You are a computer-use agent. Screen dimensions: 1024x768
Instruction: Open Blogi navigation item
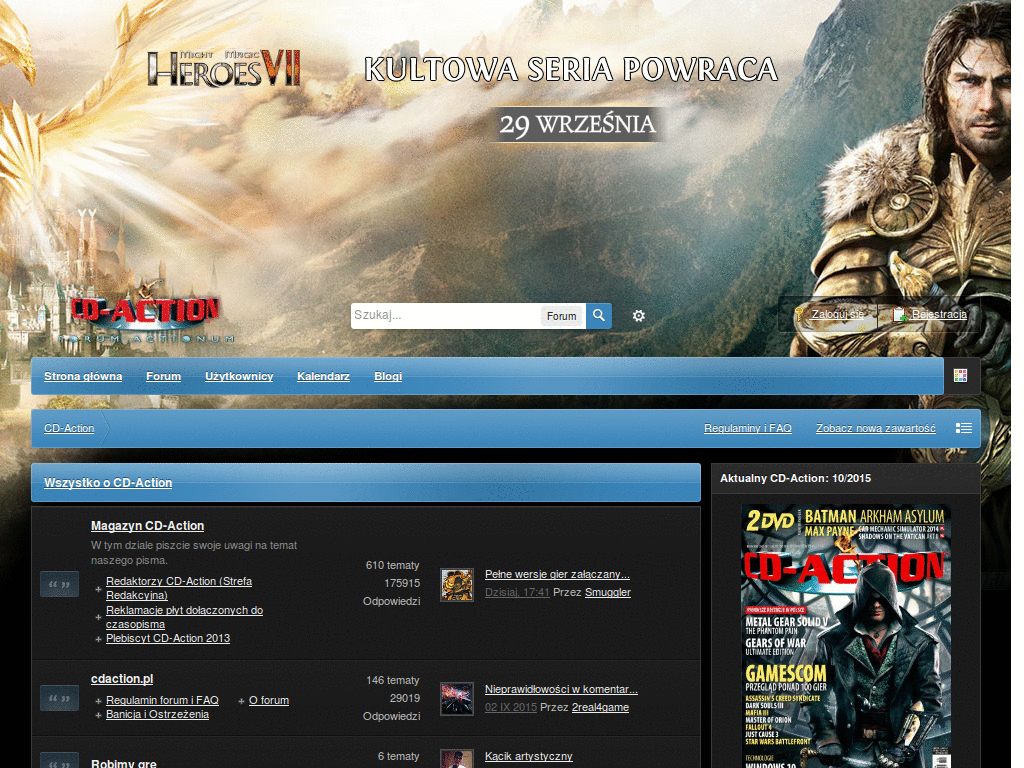tap(388, 376)
